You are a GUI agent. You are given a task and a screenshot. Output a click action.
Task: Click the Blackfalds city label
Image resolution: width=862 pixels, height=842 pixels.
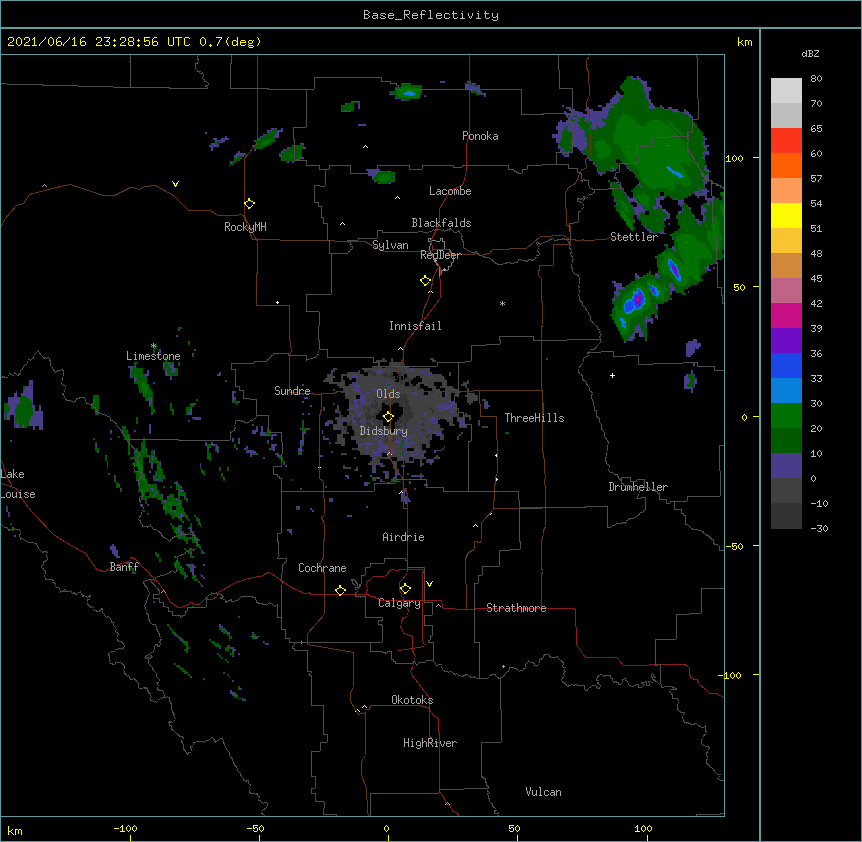pyautogui.click(x=441, y=223)
